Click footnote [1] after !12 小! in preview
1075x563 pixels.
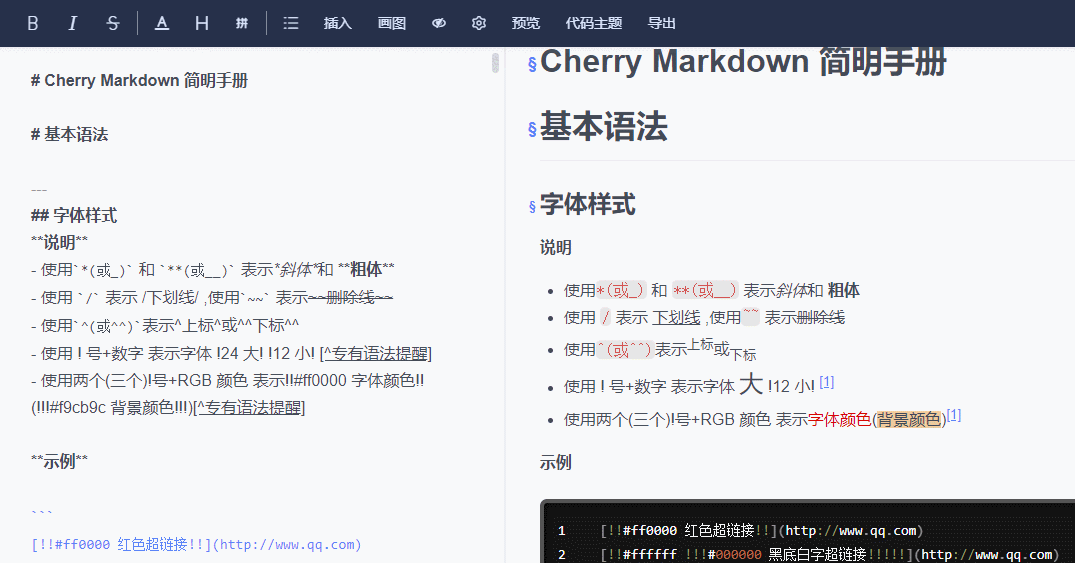826,382
